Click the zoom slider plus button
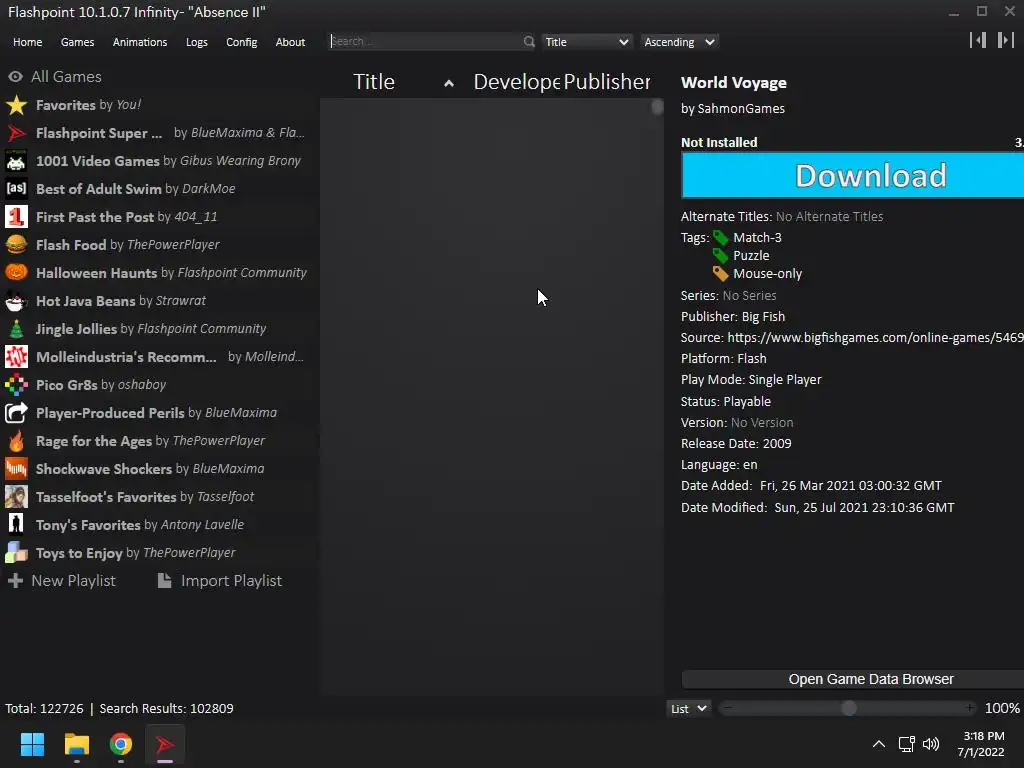The width and height of the screenshot is (1024, 768). point(970,709)
